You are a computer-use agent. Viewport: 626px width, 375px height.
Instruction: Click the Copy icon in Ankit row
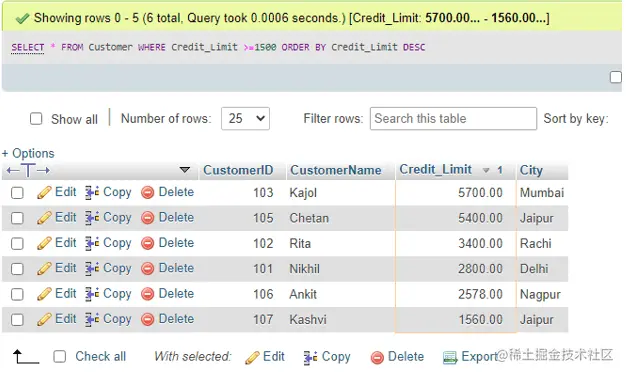pos(92,294)
